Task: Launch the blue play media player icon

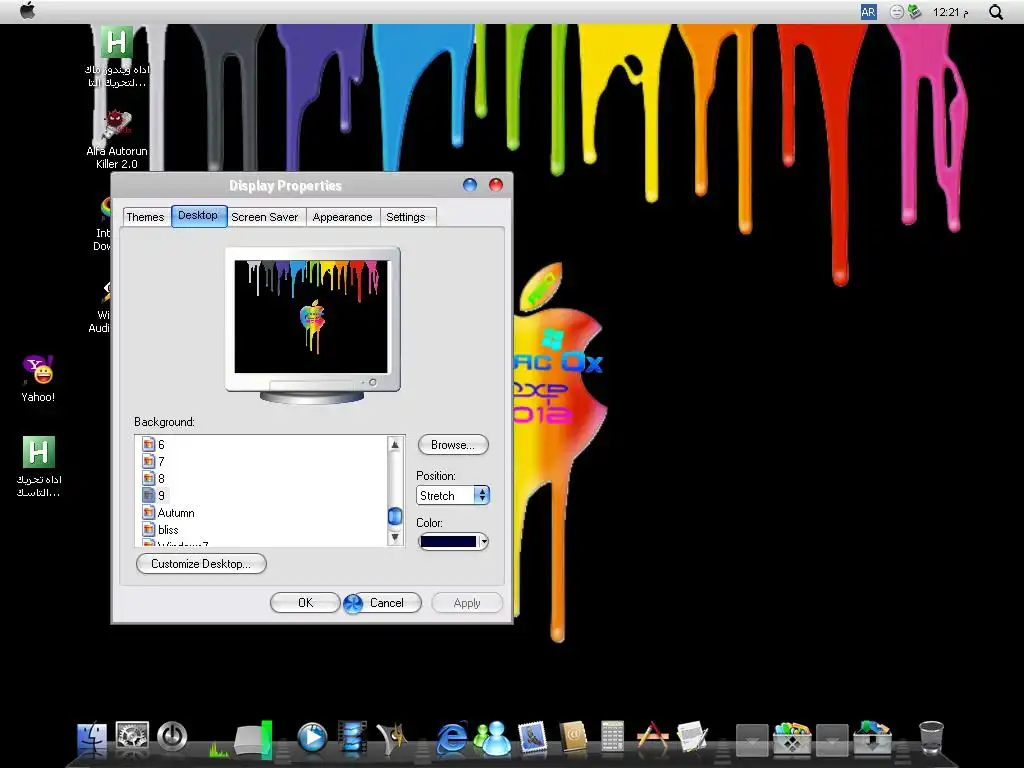Action: tap(312, 737)
